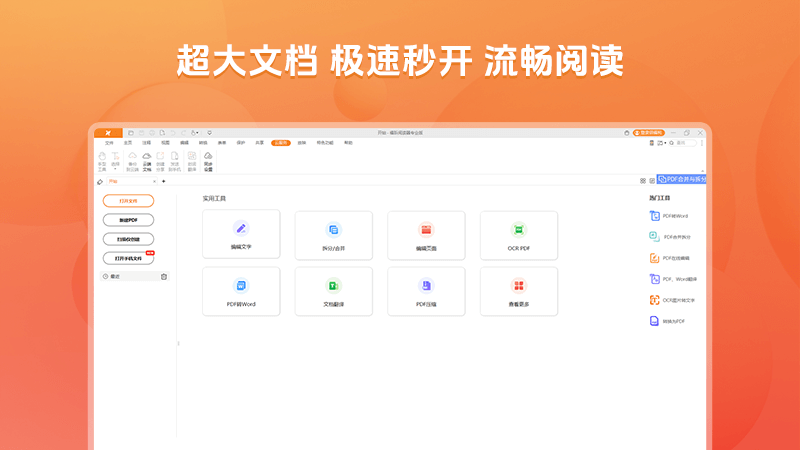Expand the 选择 tool dropdown
The height and width of the screenshot is (450, 800).
pyautogui.click(x=115, y=169)
